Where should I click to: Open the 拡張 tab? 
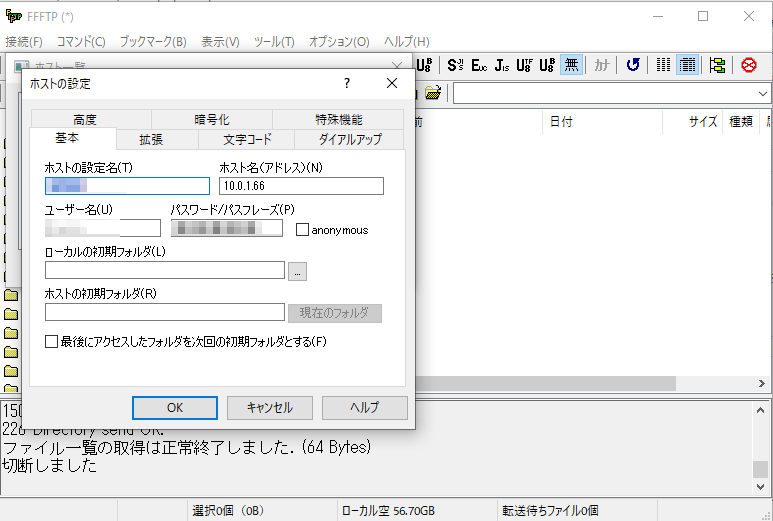[x=151, y=139]
